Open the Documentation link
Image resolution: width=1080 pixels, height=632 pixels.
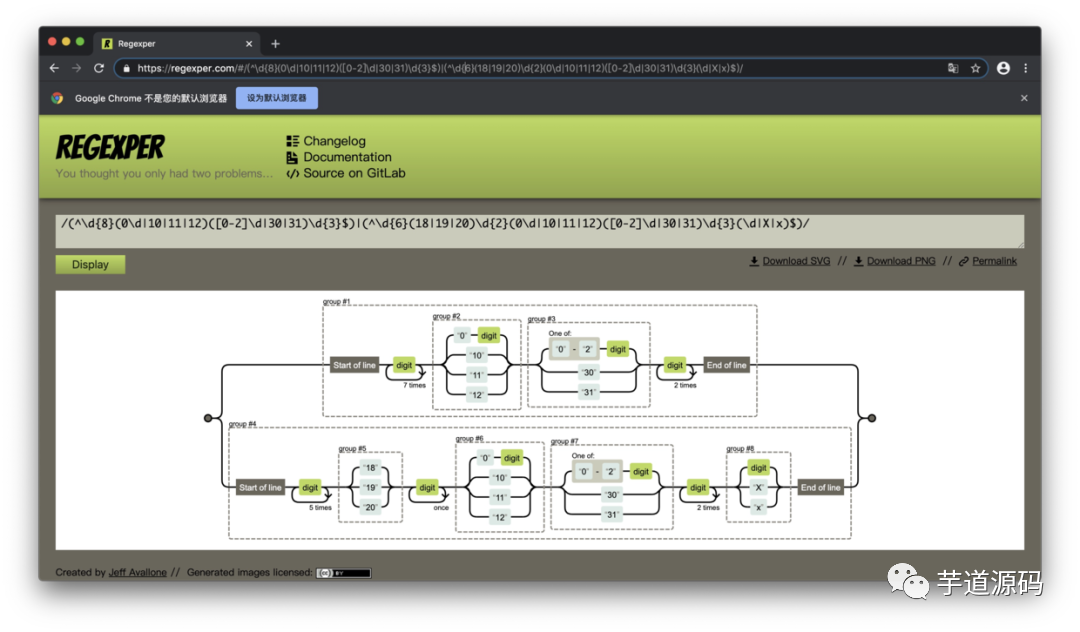click(347, 157)
